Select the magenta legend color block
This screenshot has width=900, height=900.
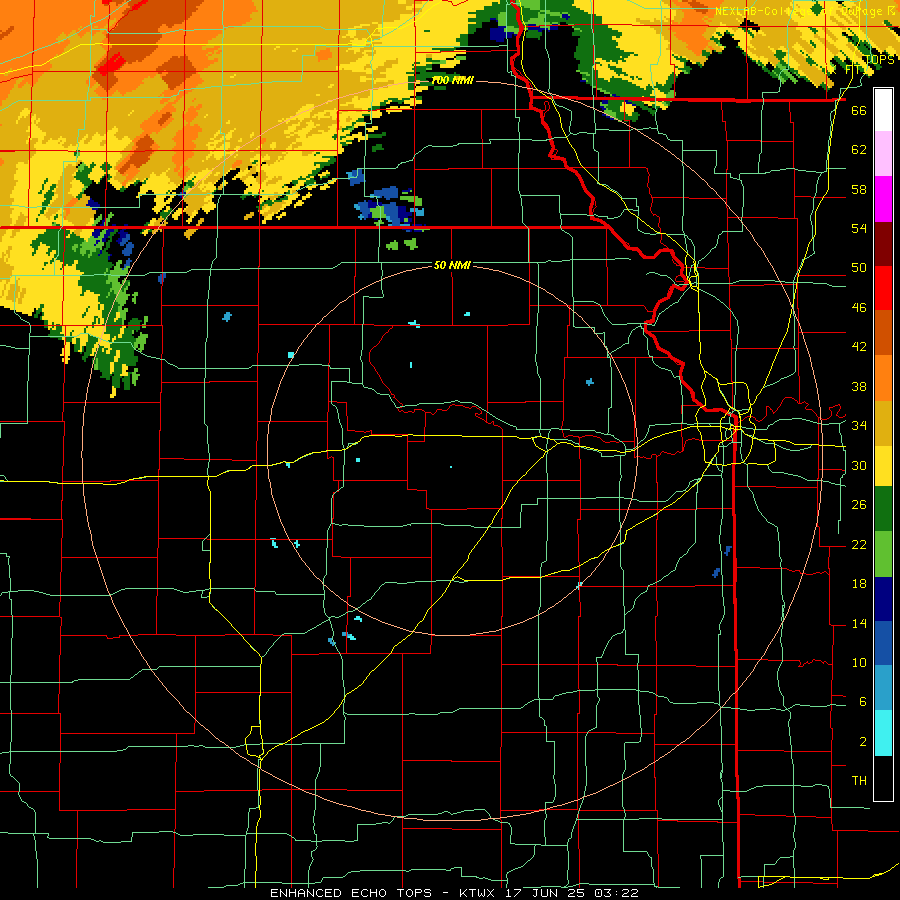883,199
